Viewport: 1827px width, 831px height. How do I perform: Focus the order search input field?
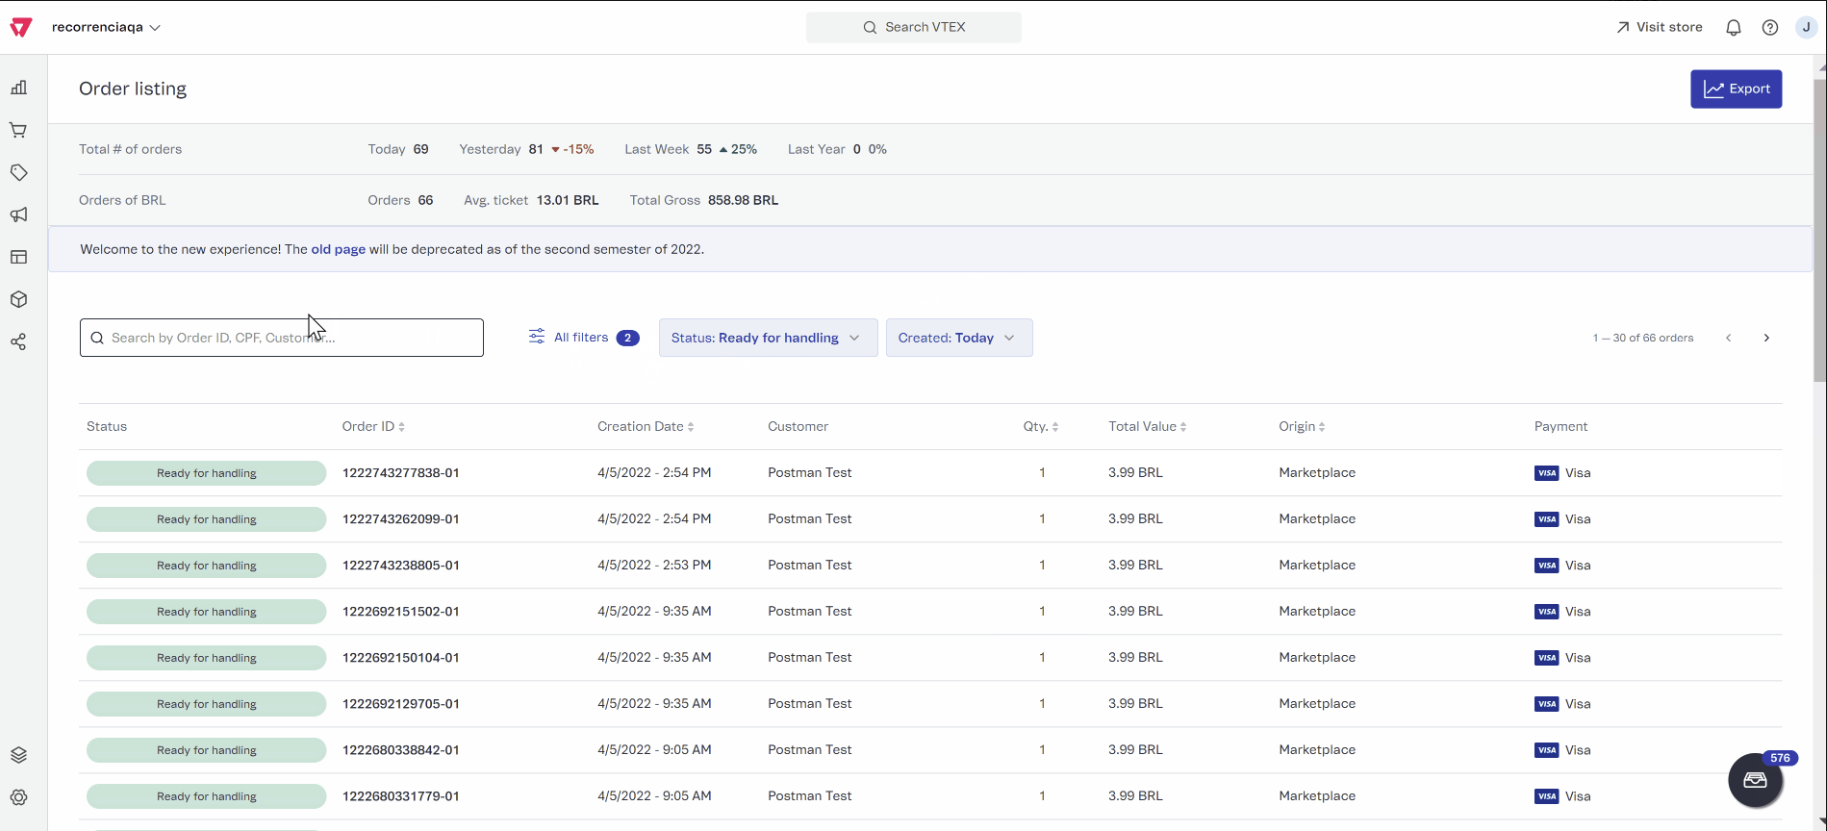click(x=290, y=338)
